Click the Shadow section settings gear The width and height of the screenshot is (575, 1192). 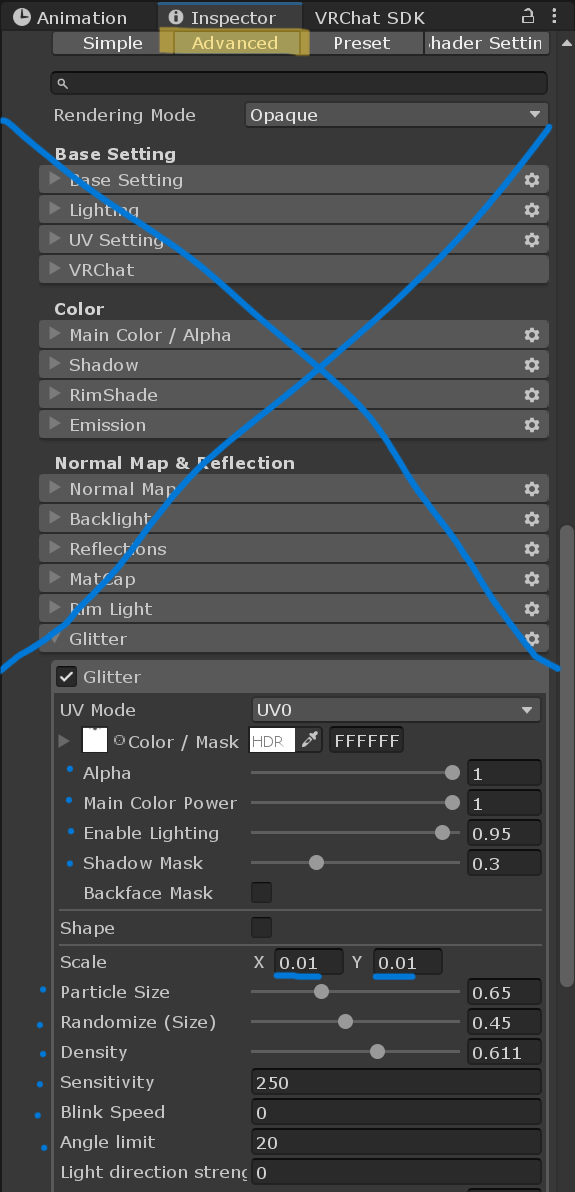pos(532,365)
